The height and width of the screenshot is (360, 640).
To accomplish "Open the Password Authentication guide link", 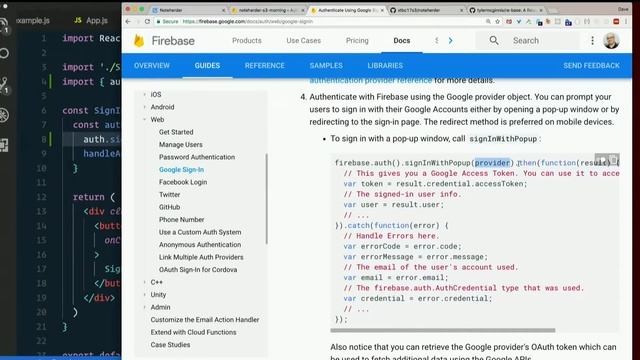I will tap(197, 157).
